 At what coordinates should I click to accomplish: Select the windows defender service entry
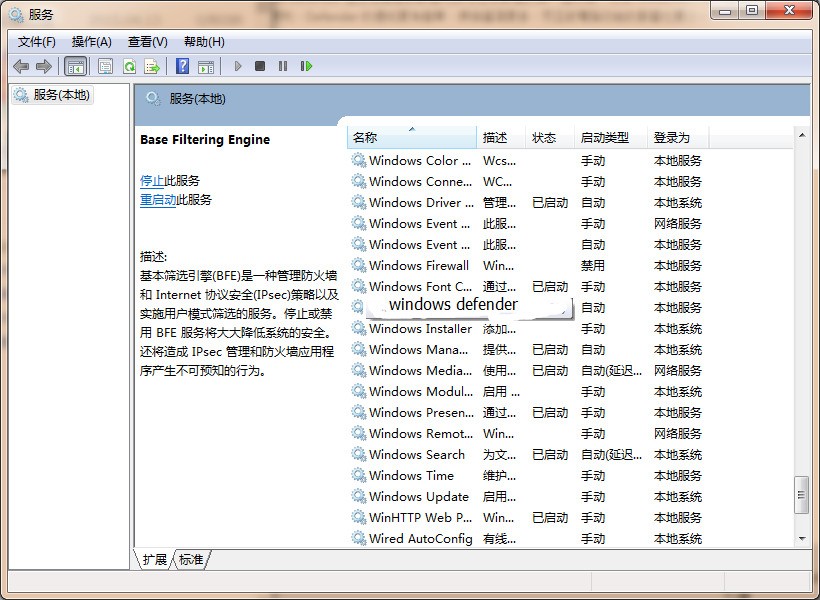[453, 304]
